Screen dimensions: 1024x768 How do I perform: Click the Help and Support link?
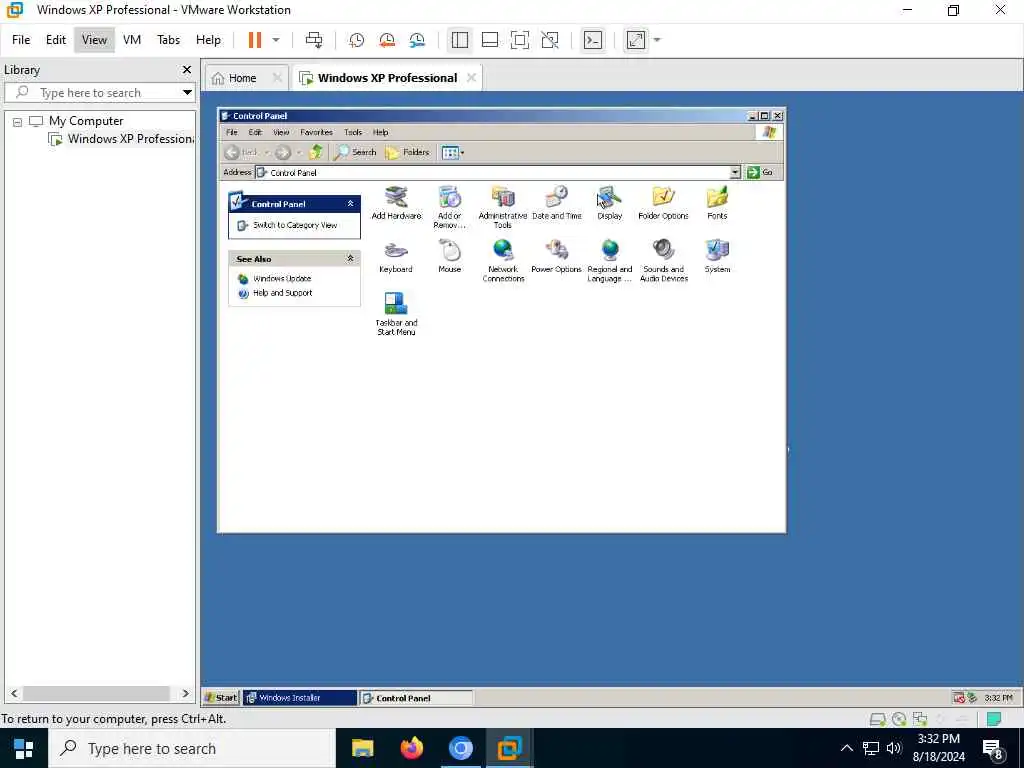coord(283,293)
